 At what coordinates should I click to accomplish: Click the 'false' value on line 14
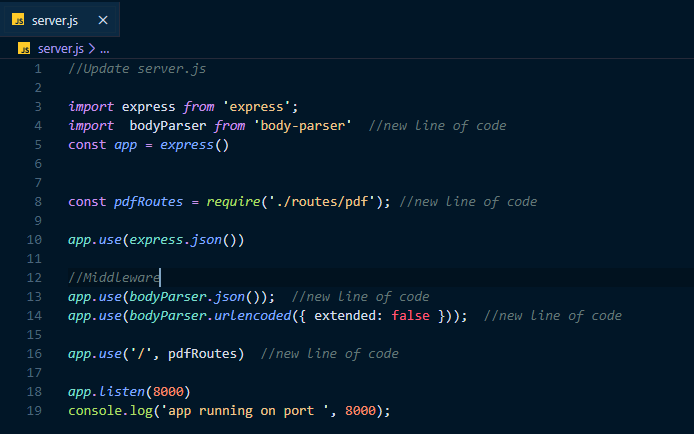coord(410,315)
